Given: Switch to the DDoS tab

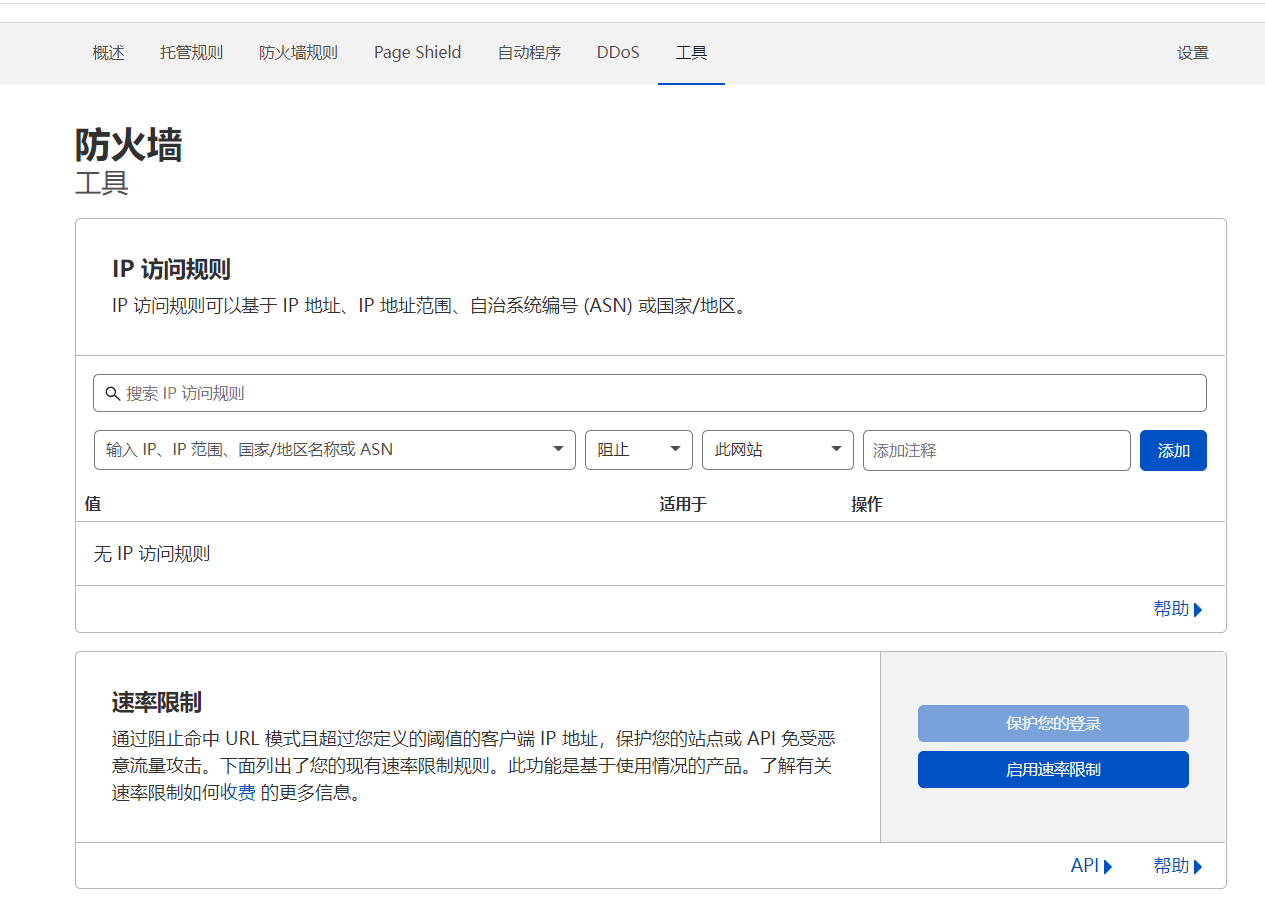Looking at the screenshot, I should click(x=618, y=53).
